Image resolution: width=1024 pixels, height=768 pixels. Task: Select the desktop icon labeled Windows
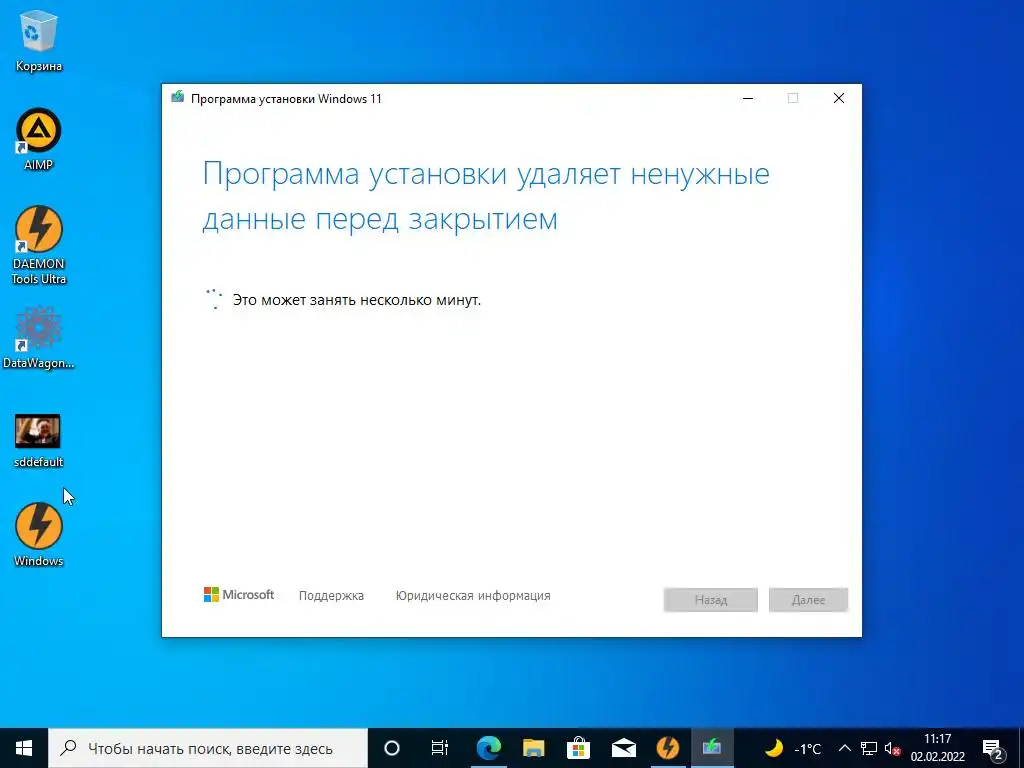coord(39,534)
